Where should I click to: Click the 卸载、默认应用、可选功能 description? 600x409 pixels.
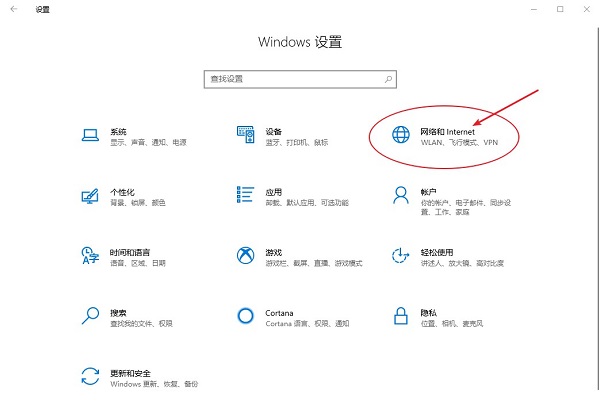pyautogui.click(x=307, y=203)
